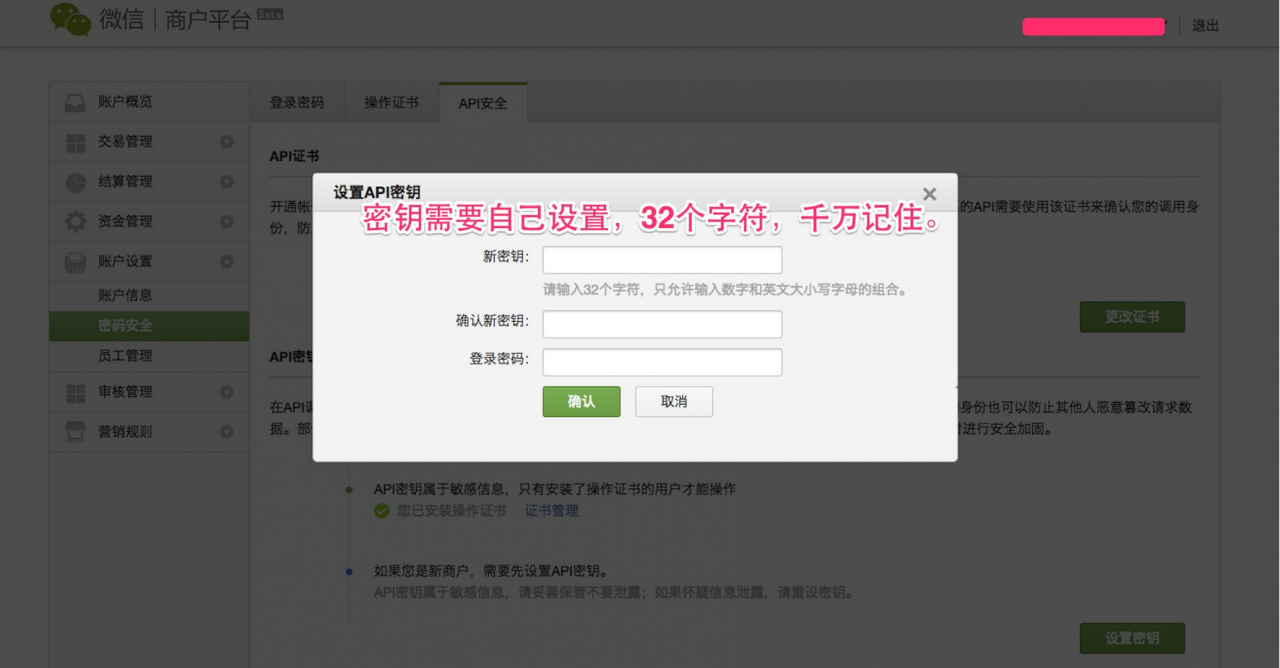This screenshot has width=1280, height=668.
Task: Click the WeChat logo icon
Action: coord(71,19)
